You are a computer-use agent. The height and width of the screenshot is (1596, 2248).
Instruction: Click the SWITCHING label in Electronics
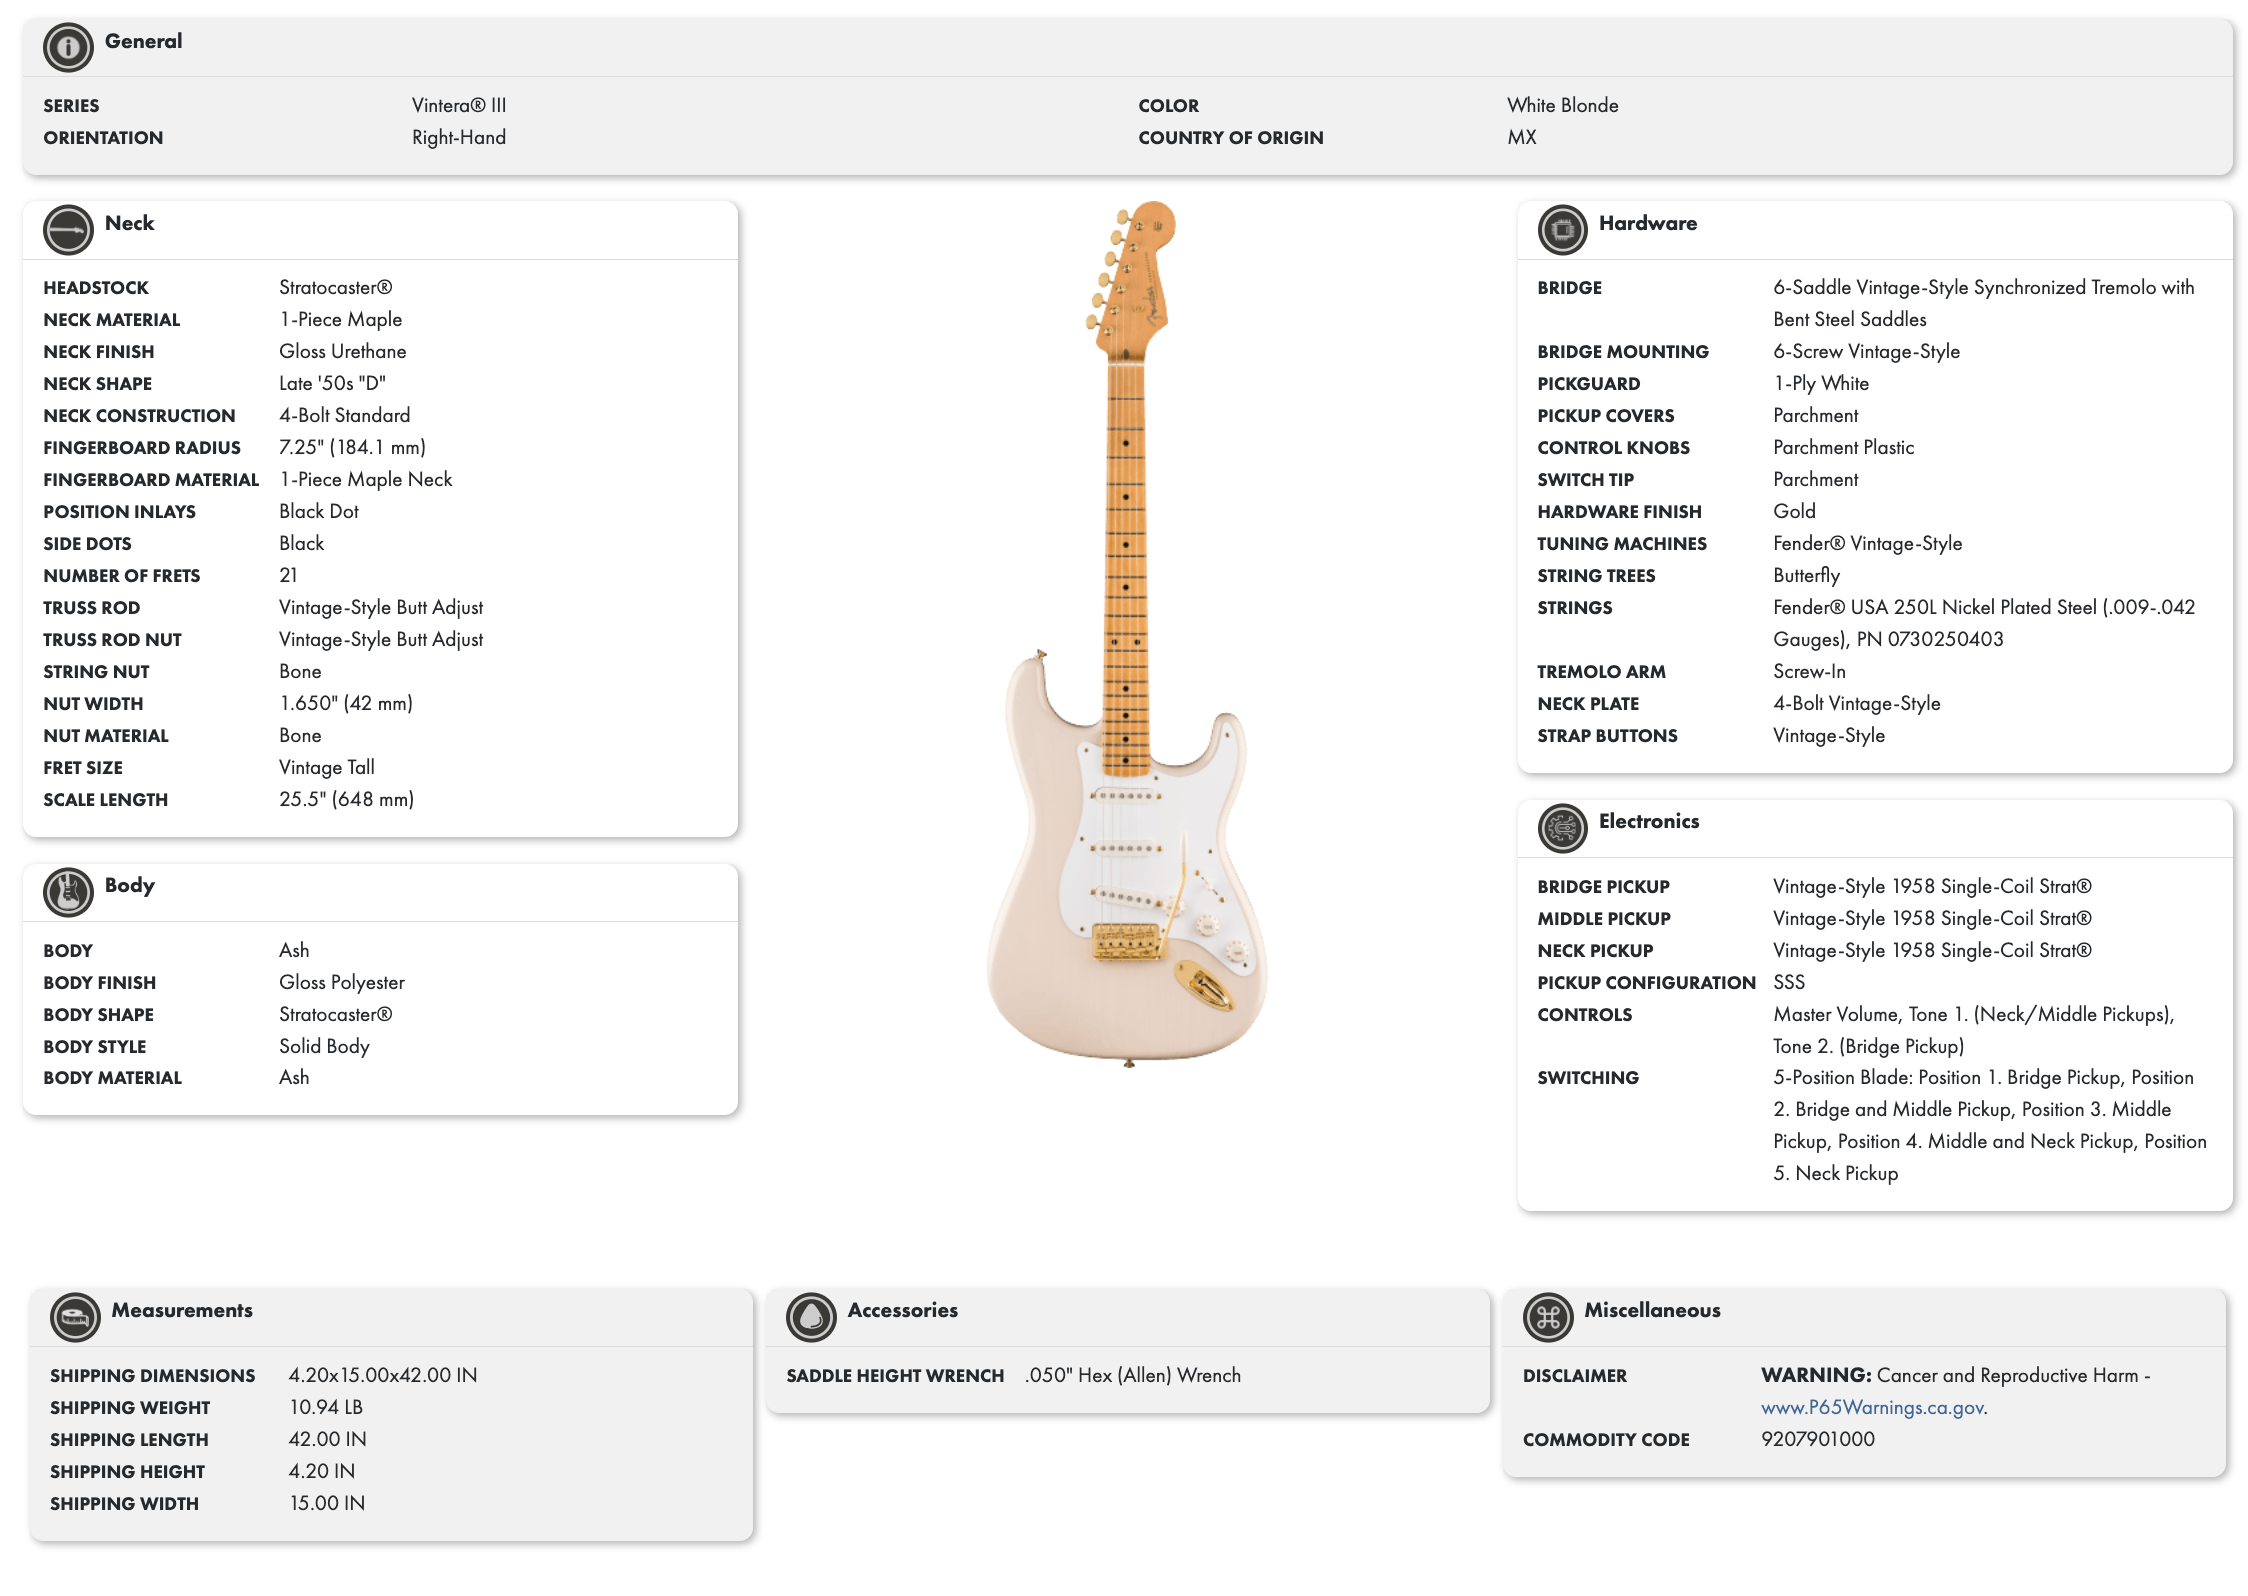(x=1588, y=1077)
